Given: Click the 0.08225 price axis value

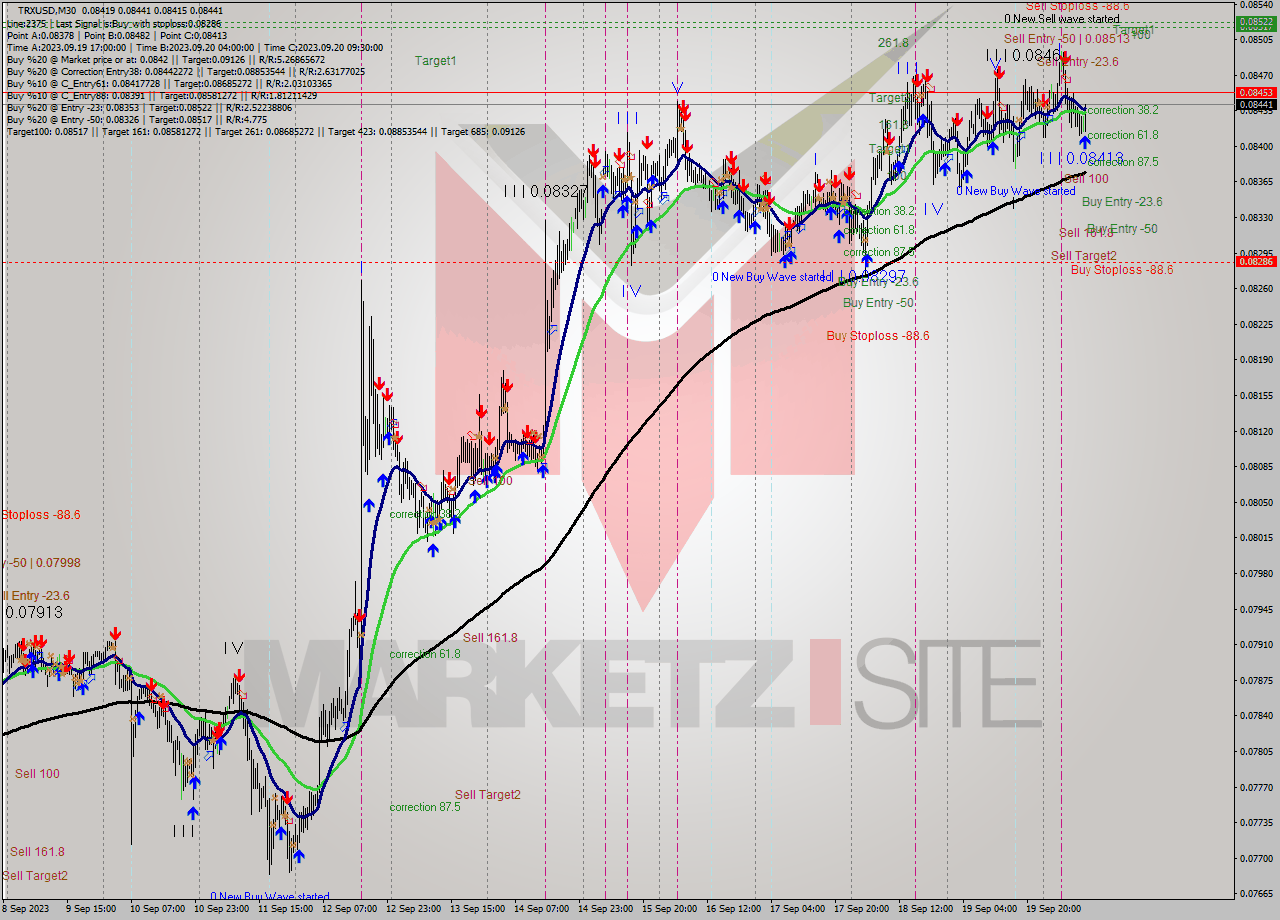Looking at the screenshot, I should (x=1256, y=324).
